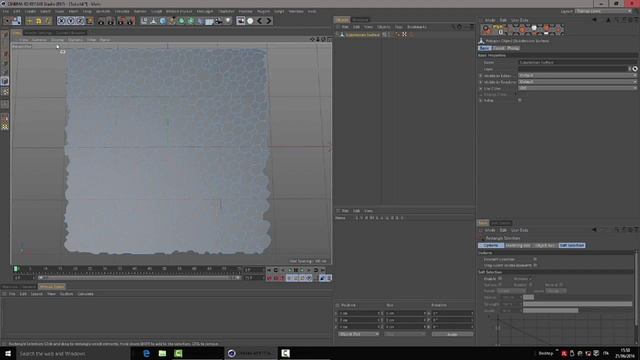
Task: Open the Soft Selection Mode dropdown
Action: (x=556, y=291)
